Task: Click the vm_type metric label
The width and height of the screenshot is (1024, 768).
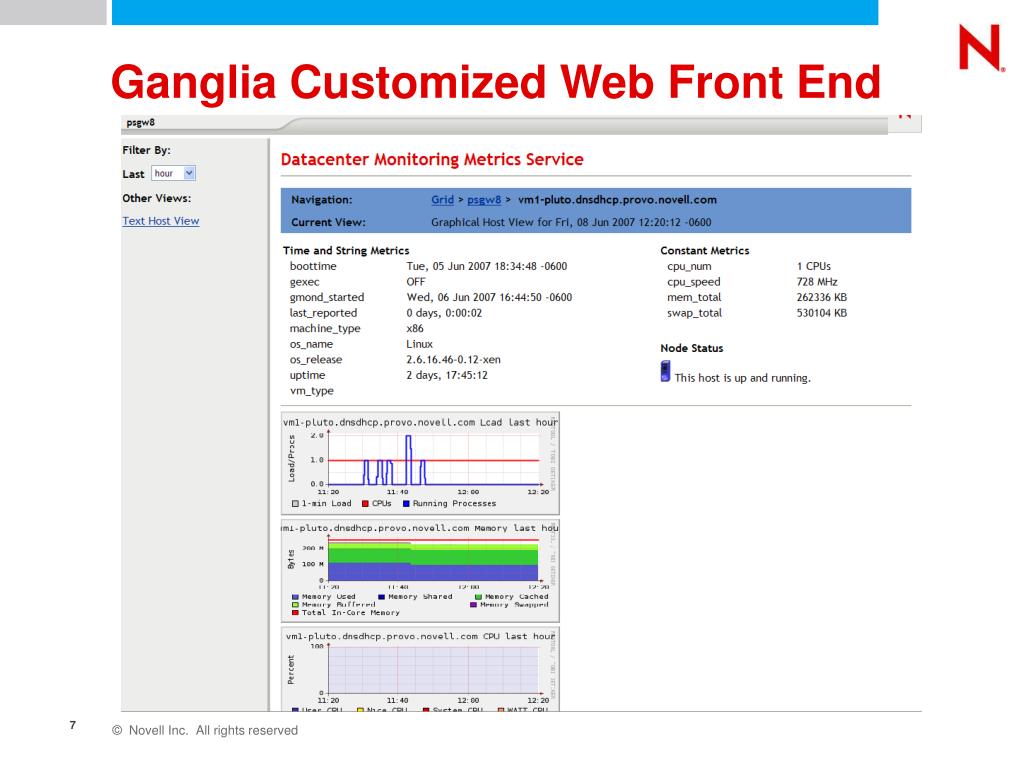Action: (312, 391)
